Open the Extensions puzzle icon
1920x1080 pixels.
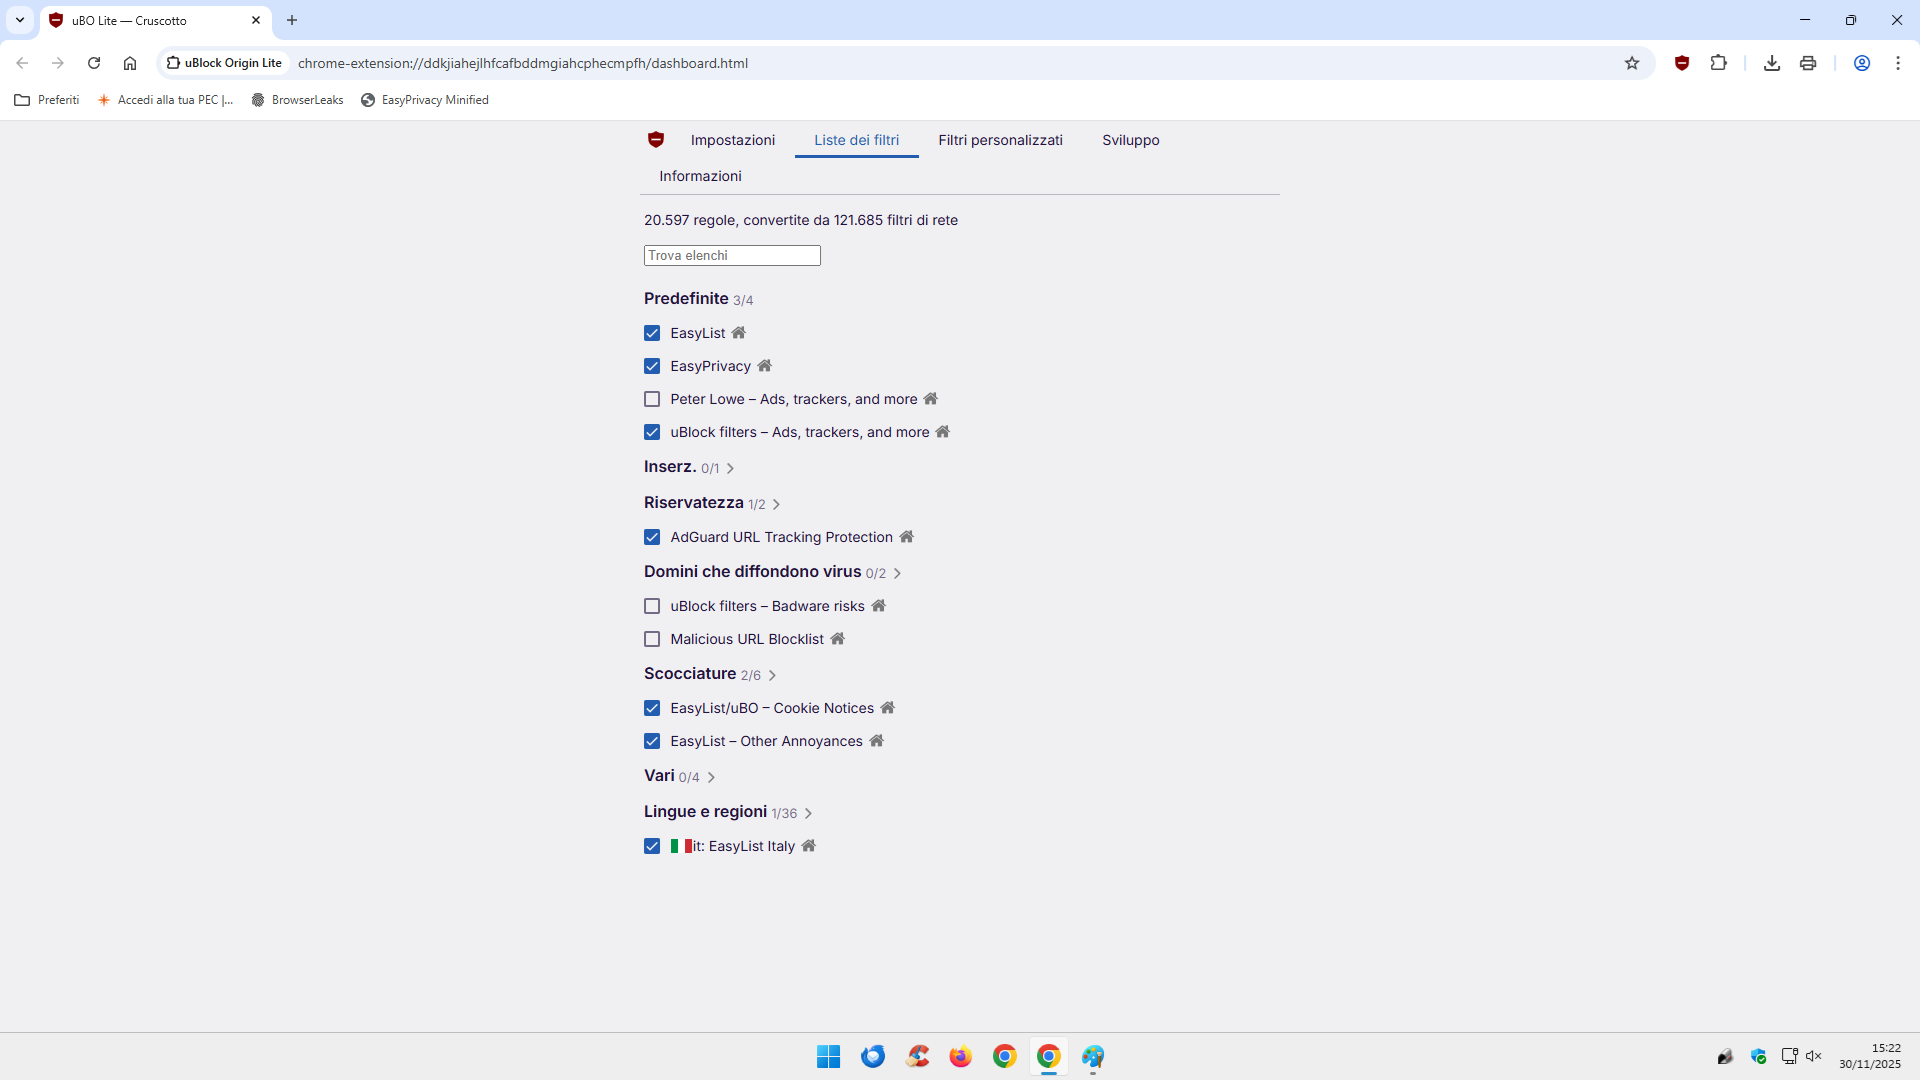pos(1719,63)
